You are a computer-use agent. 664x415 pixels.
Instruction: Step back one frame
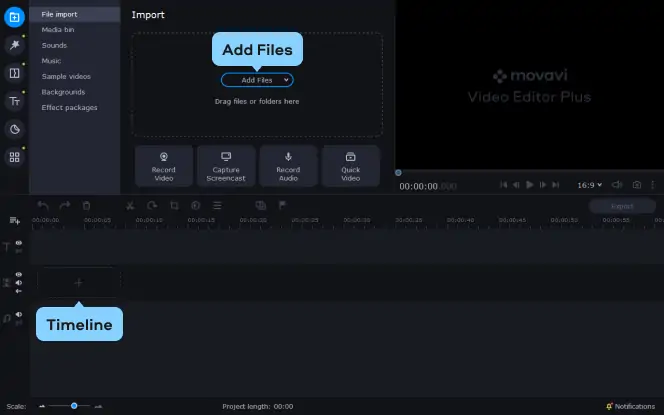tap(516, 185)
